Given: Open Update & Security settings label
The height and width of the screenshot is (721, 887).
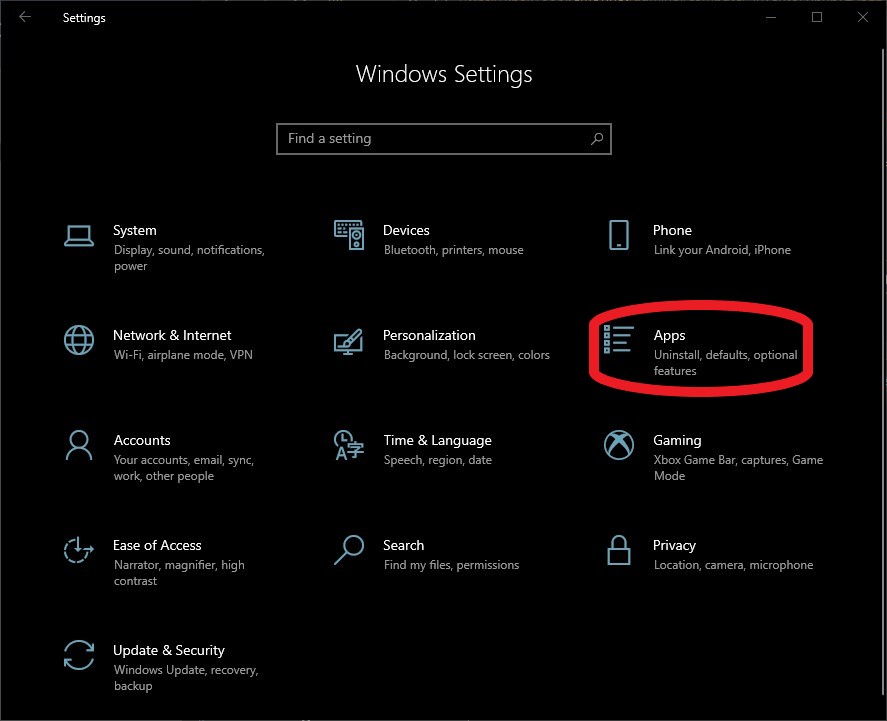Looking at the screenshot, I should 169,650.
